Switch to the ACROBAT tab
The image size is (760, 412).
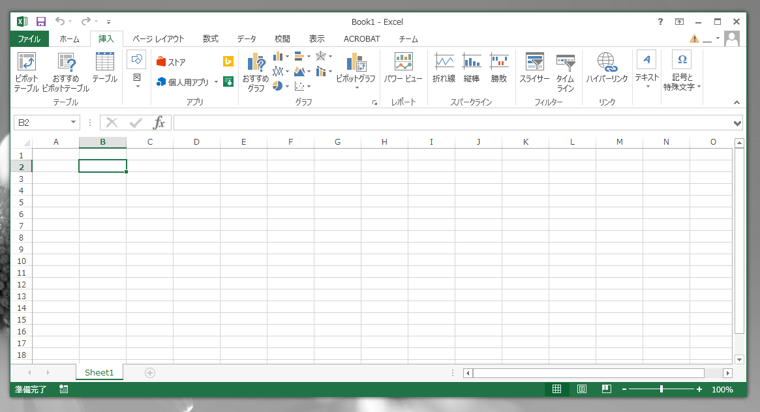point(362,39)
